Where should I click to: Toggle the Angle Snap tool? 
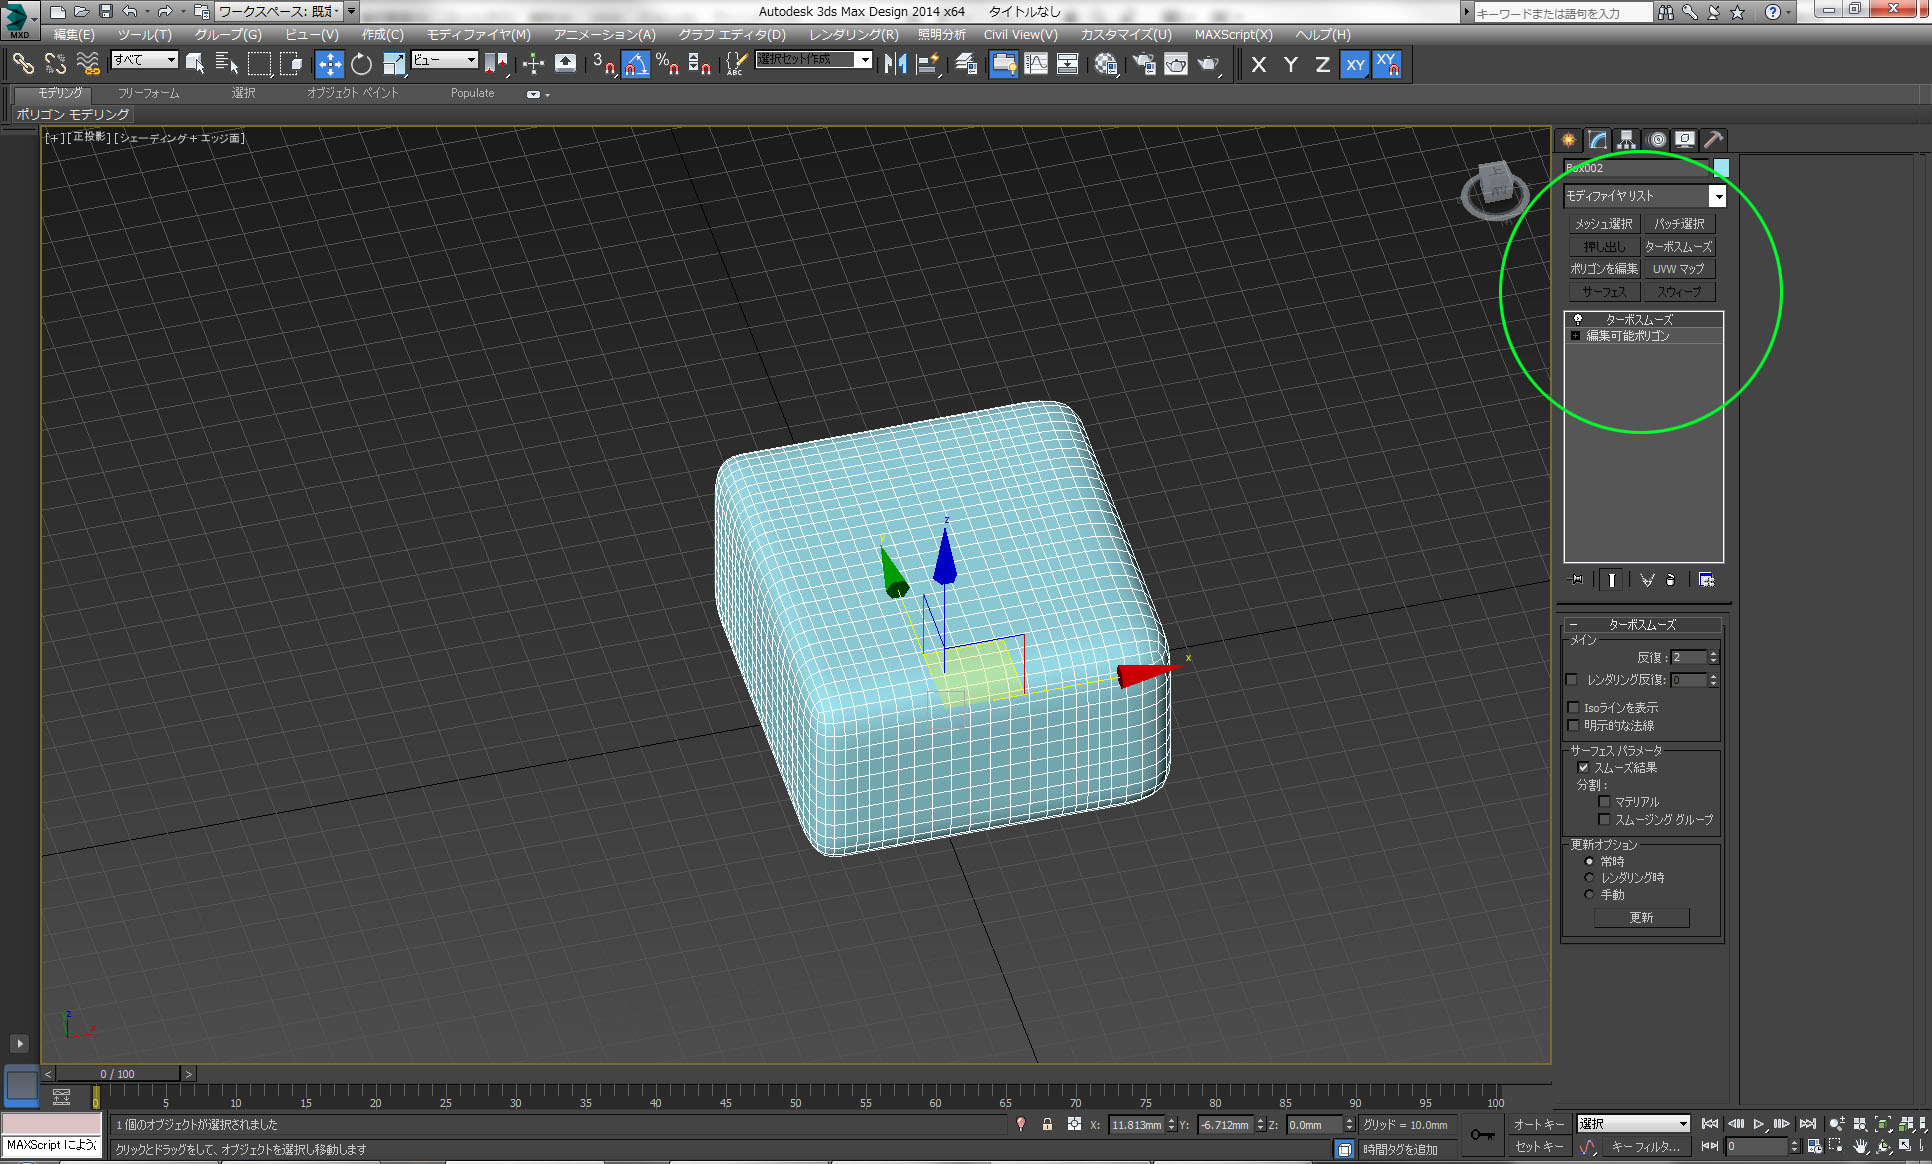(x=636, y=64)
